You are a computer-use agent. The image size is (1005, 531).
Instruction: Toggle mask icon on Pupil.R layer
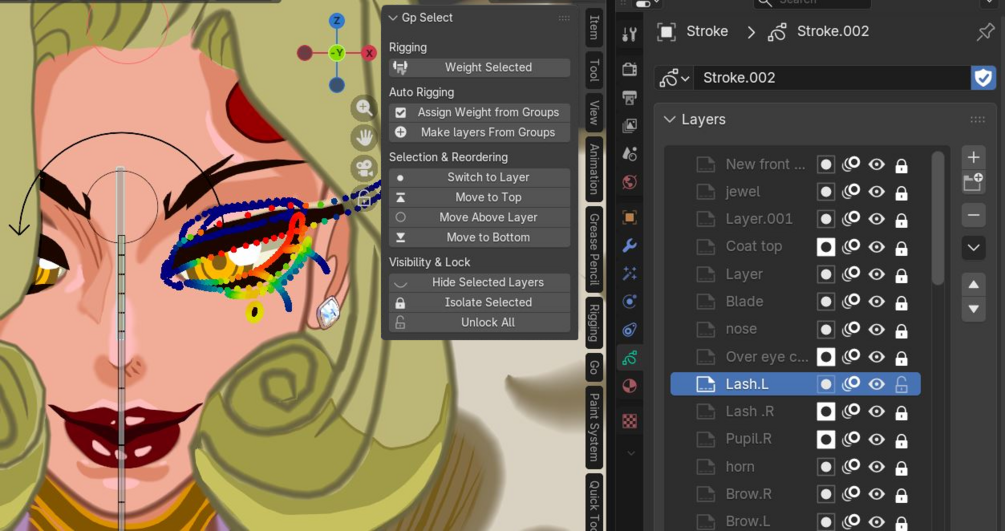coord(826,439)
